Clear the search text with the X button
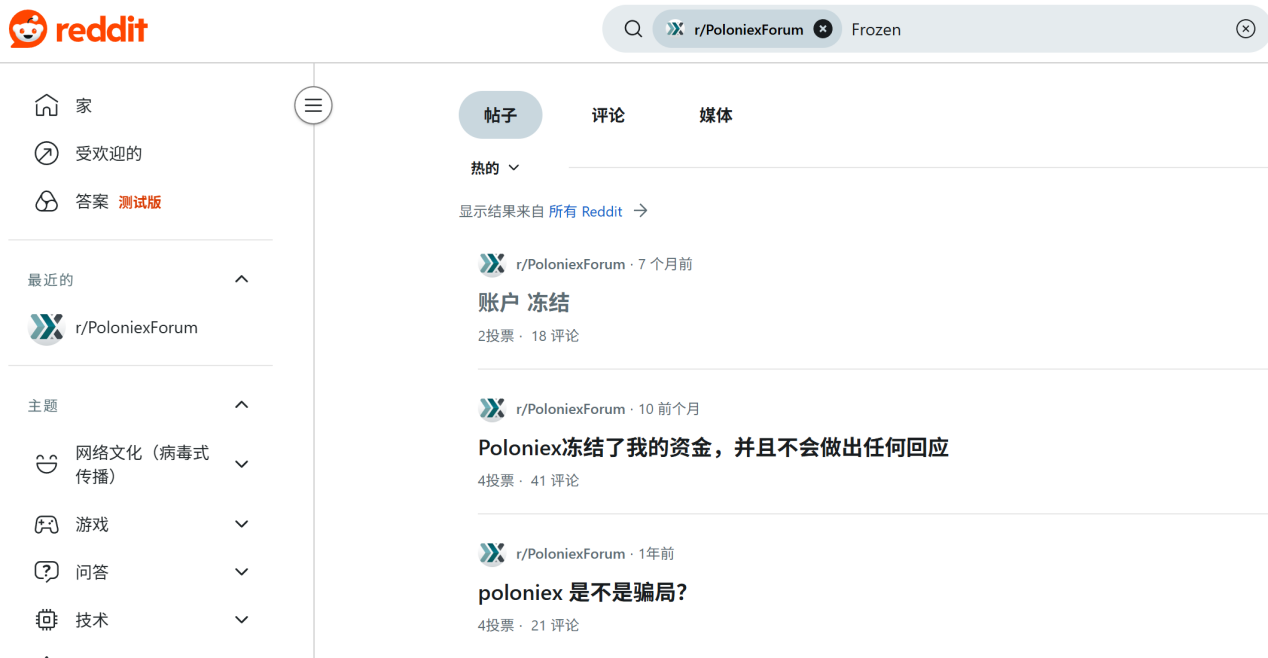1268x658 pixels. [1245, 29]
